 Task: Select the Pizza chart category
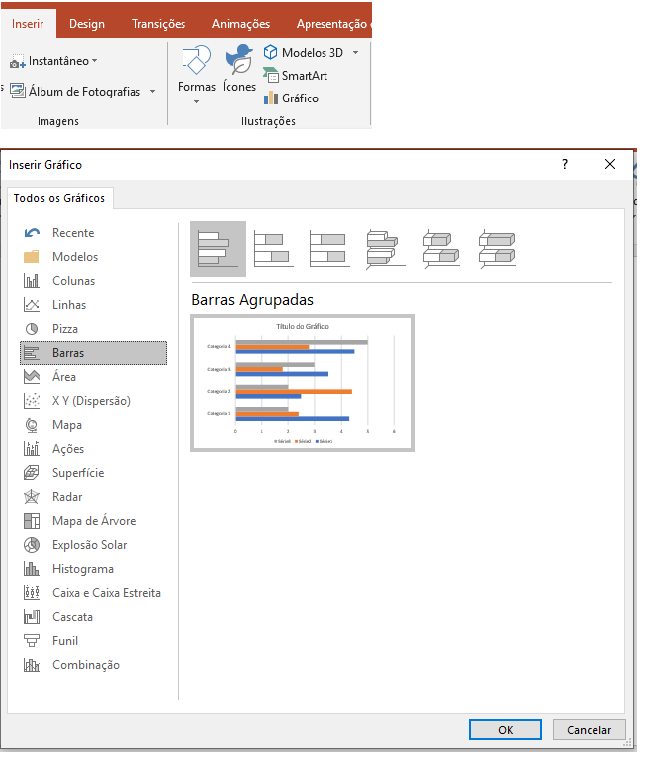65,329
